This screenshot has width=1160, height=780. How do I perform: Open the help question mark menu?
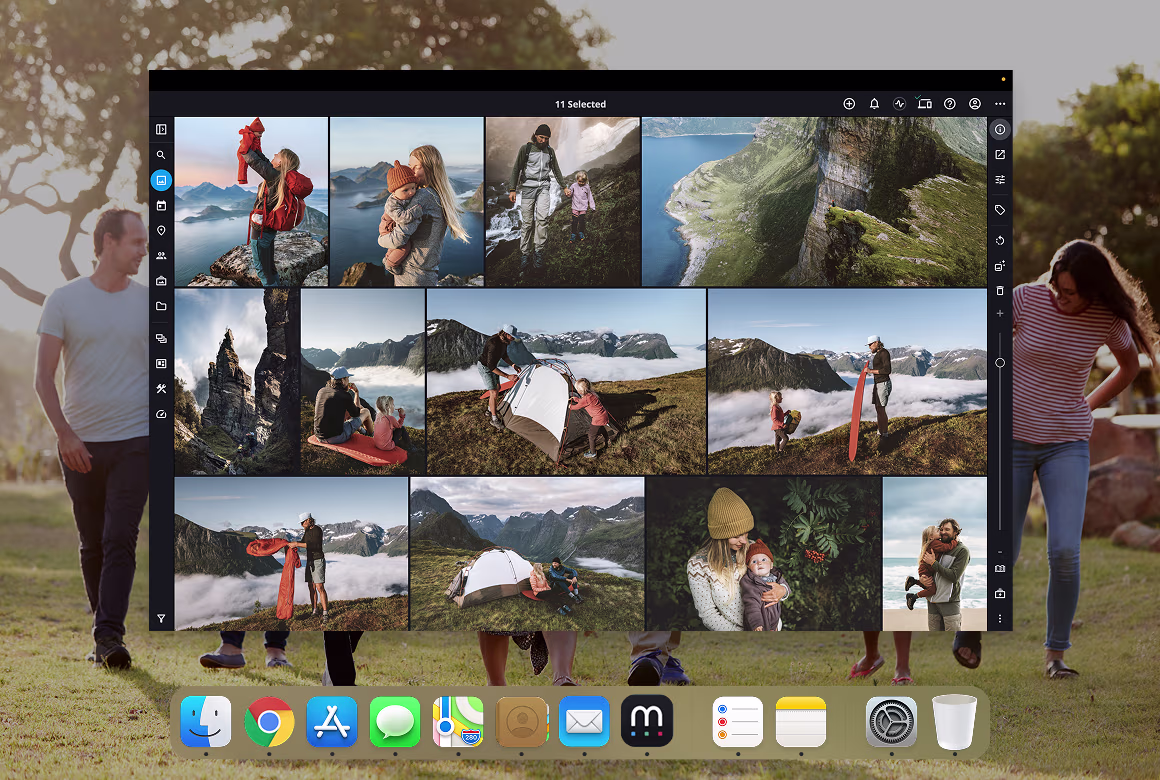[950, 104]
